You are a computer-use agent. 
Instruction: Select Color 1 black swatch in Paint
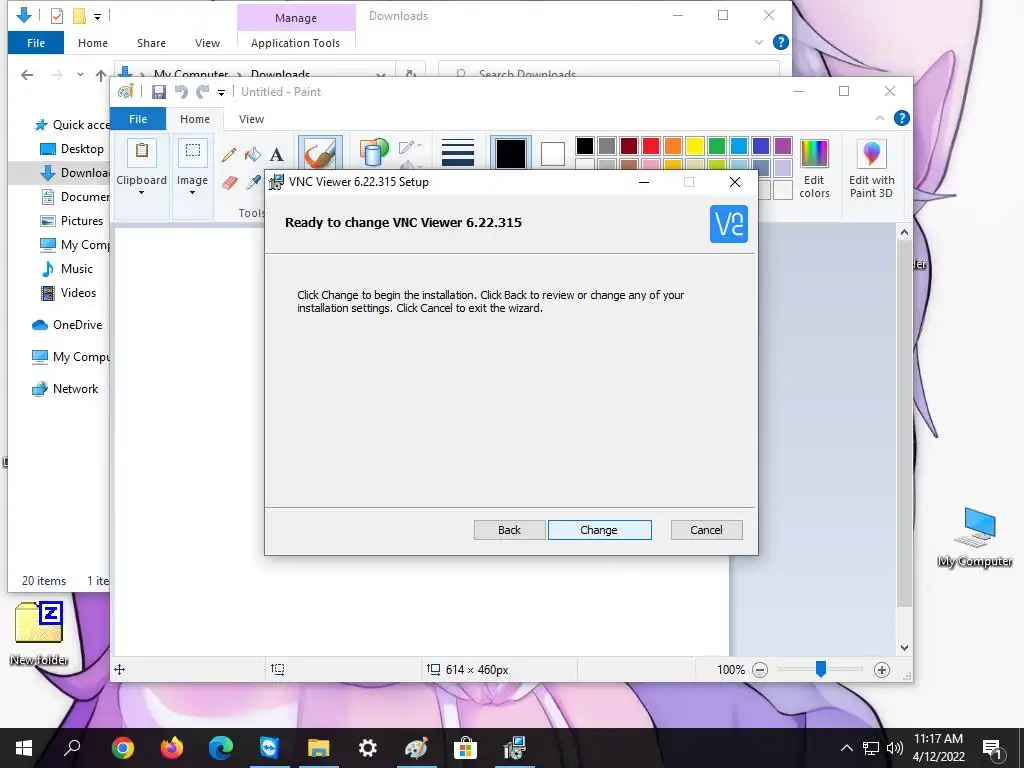(x=511, y=154)
